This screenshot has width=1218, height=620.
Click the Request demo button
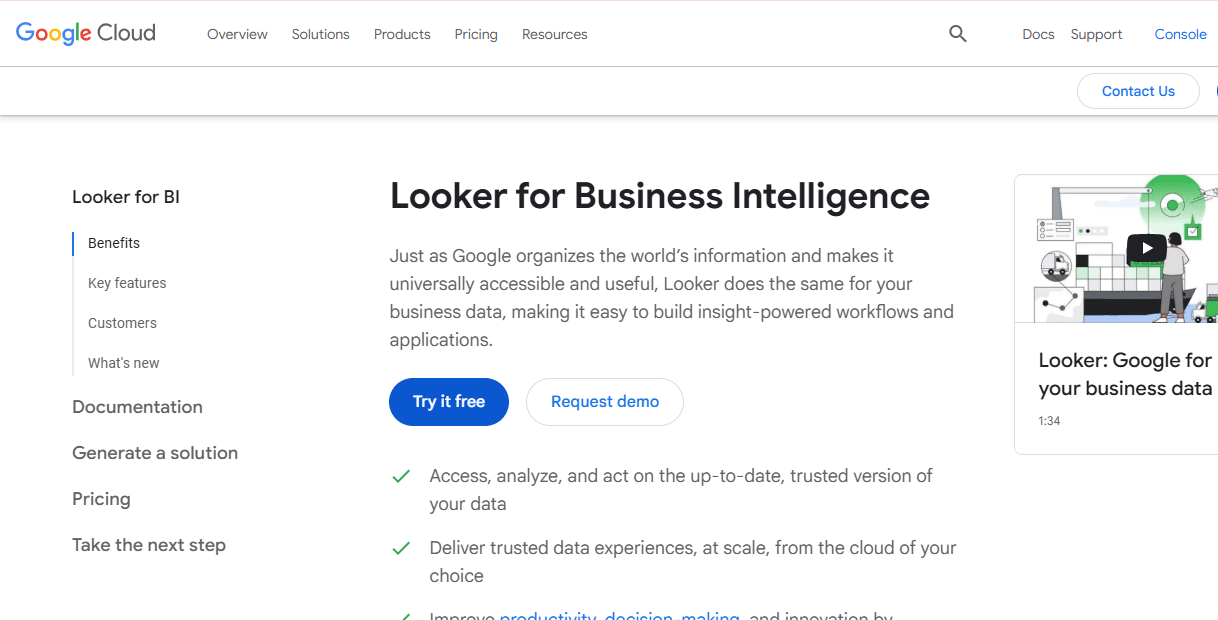pyautogui.click(x=605, y=402)
